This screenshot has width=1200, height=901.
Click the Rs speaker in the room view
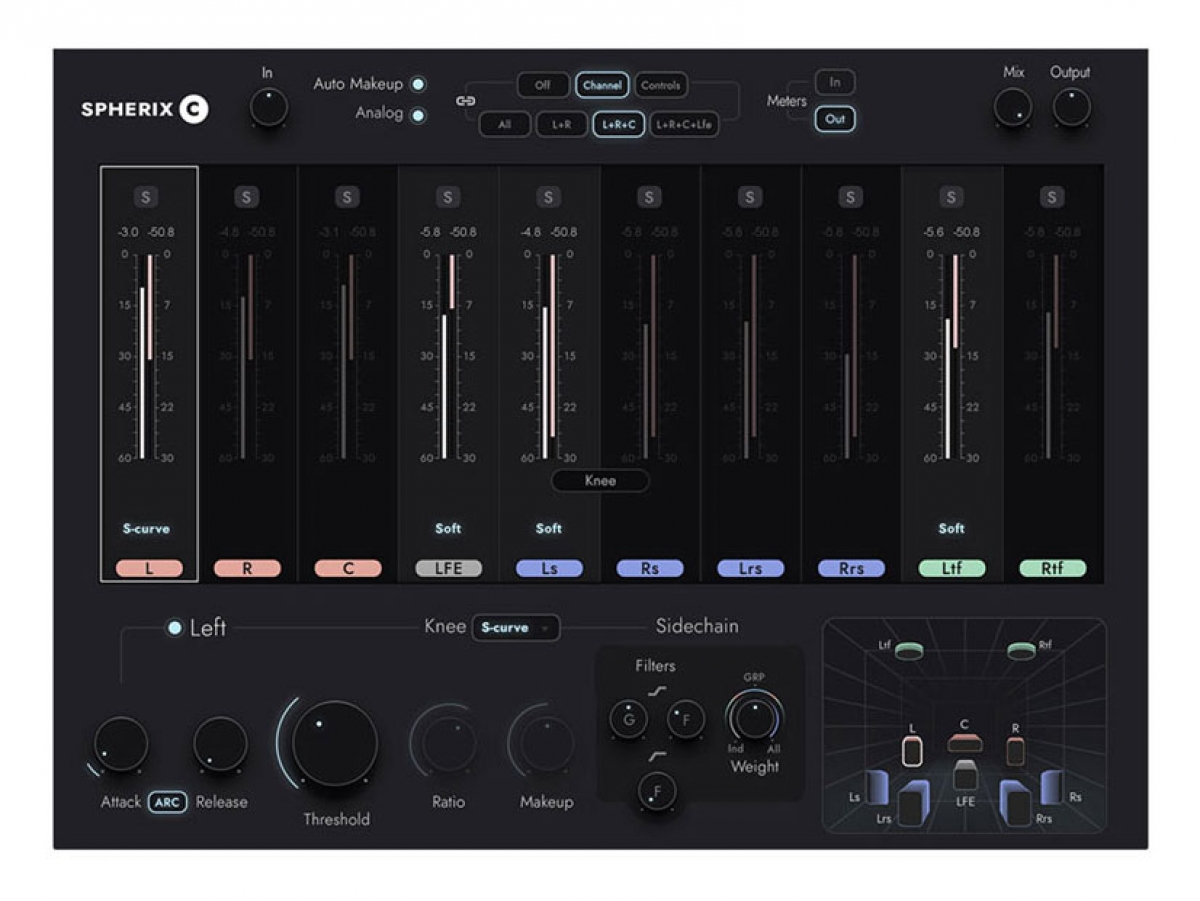[1052, 787]
